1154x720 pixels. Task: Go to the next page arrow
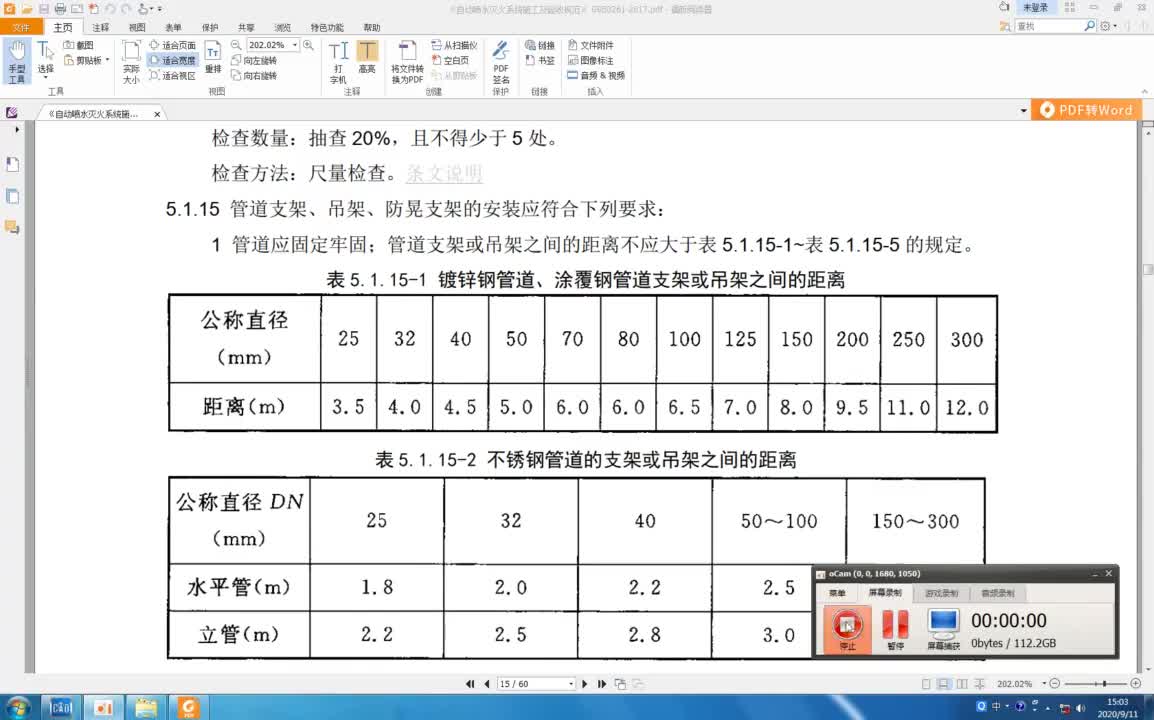tap(585, 684)
